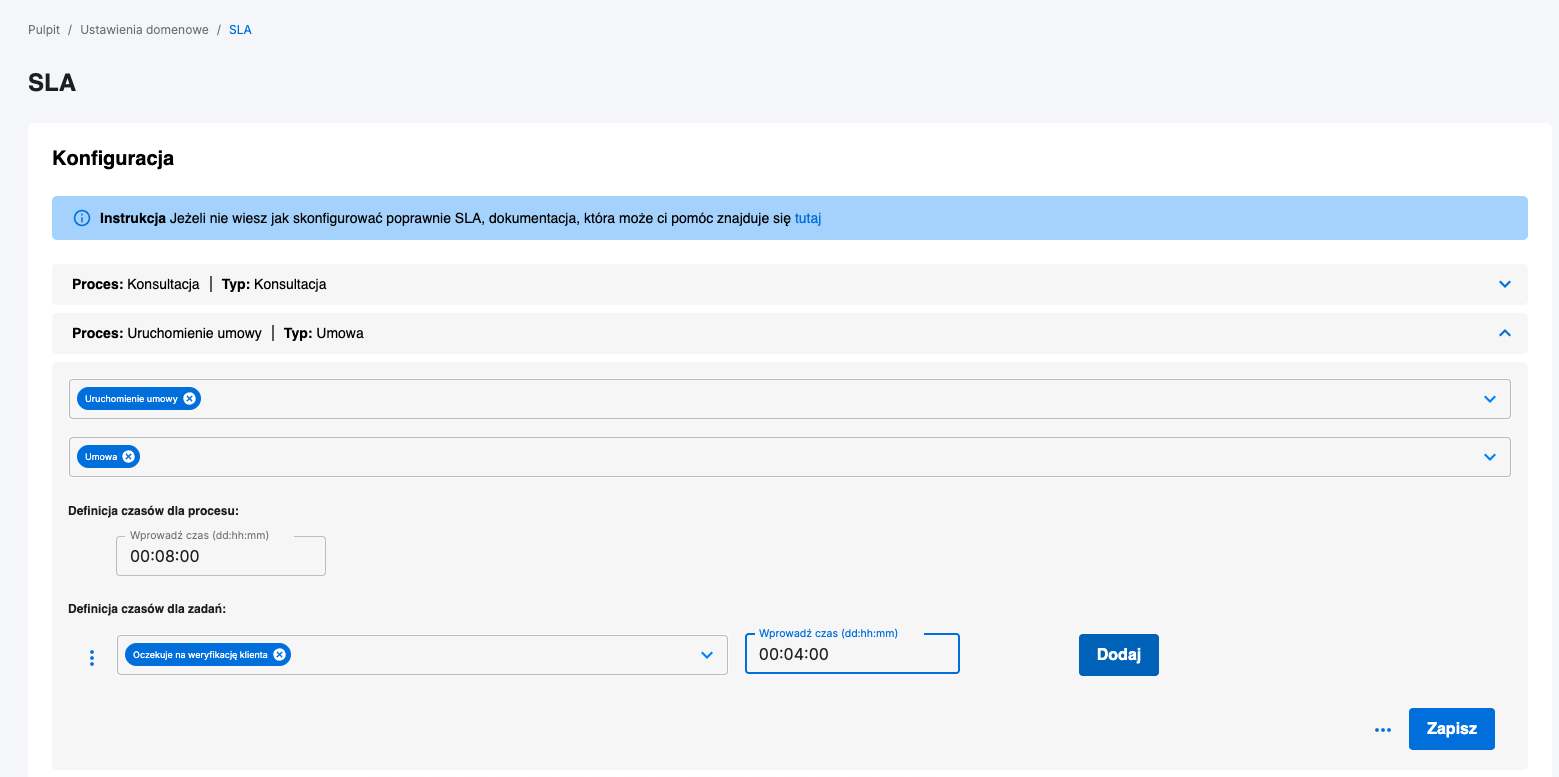The width and height of the screenshot is (1559, 777).
Task: Focus the process time field 00:08:00
Action: coord(221,556)
